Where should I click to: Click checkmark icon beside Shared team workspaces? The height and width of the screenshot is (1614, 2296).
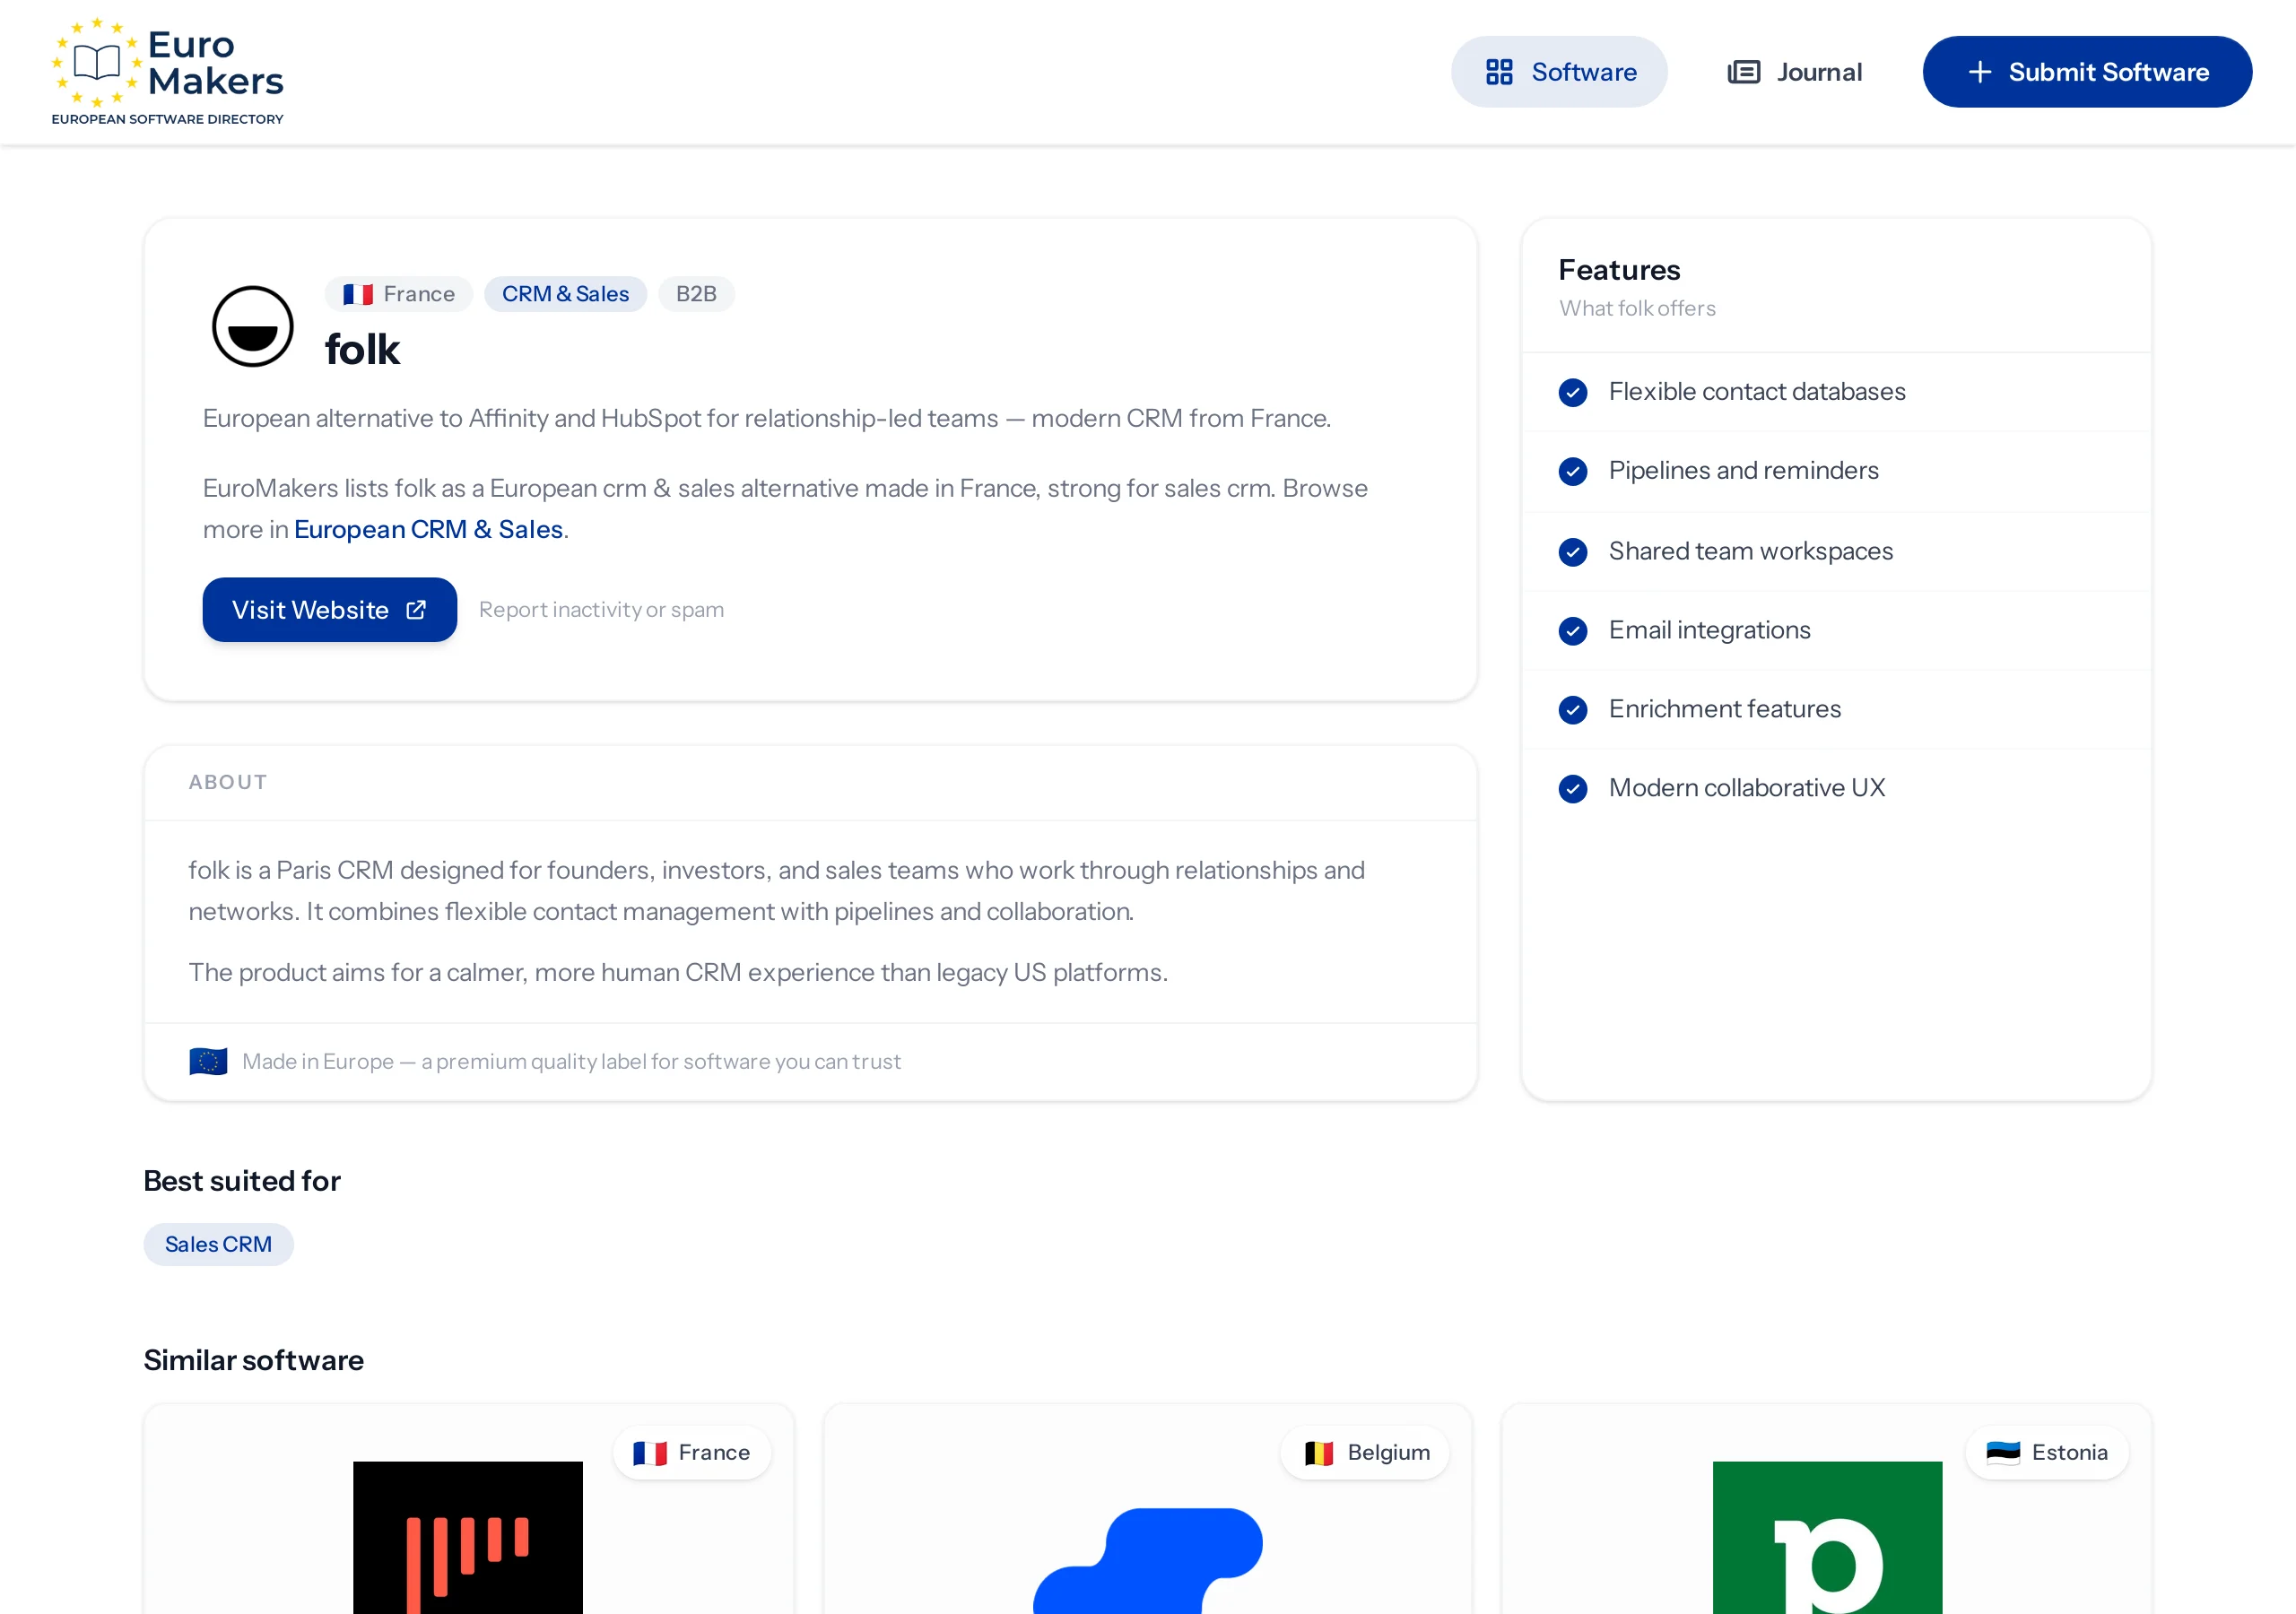pos(1573,552)
